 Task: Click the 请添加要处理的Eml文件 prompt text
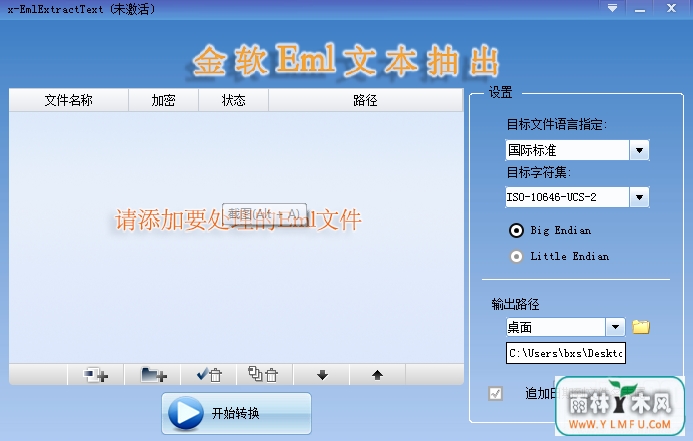pos(238,220)
